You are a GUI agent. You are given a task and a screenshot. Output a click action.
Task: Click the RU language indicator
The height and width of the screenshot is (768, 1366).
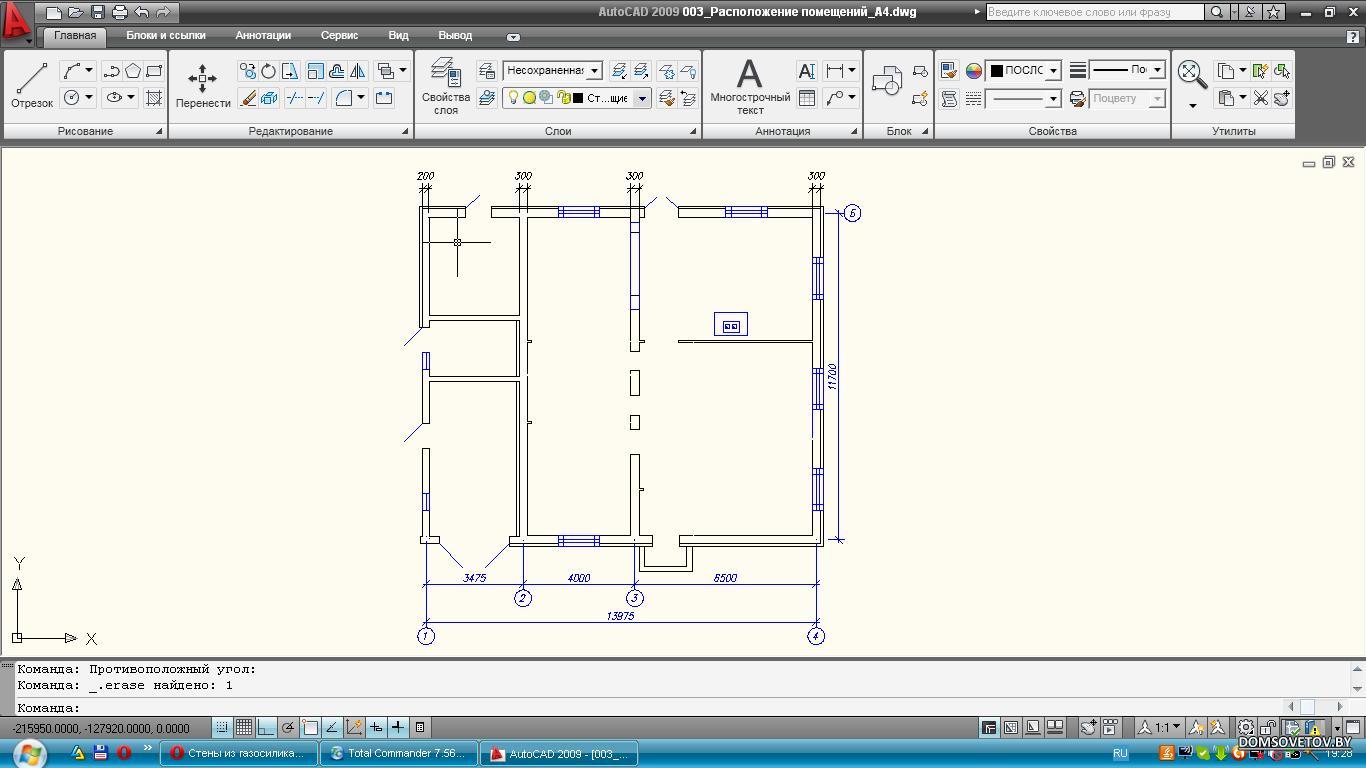[x=1120, y=754]
